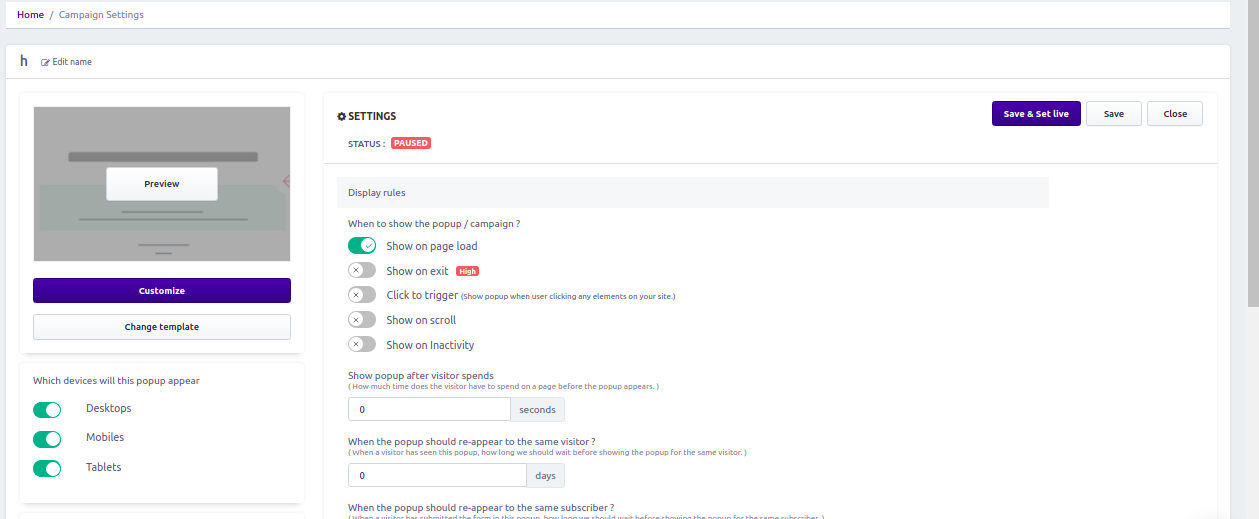
Task: Click Save & Set live button
Action: [x=1036, y=114]
